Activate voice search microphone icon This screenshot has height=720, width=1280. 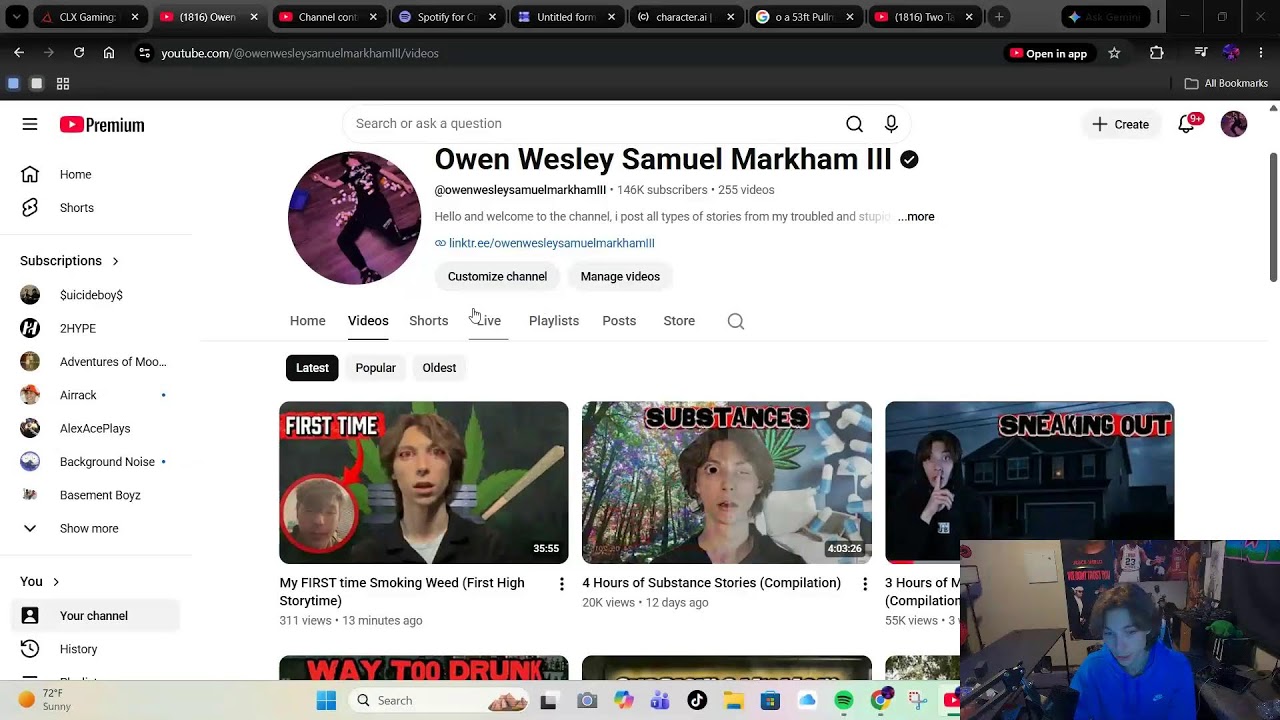coord(891,124)
